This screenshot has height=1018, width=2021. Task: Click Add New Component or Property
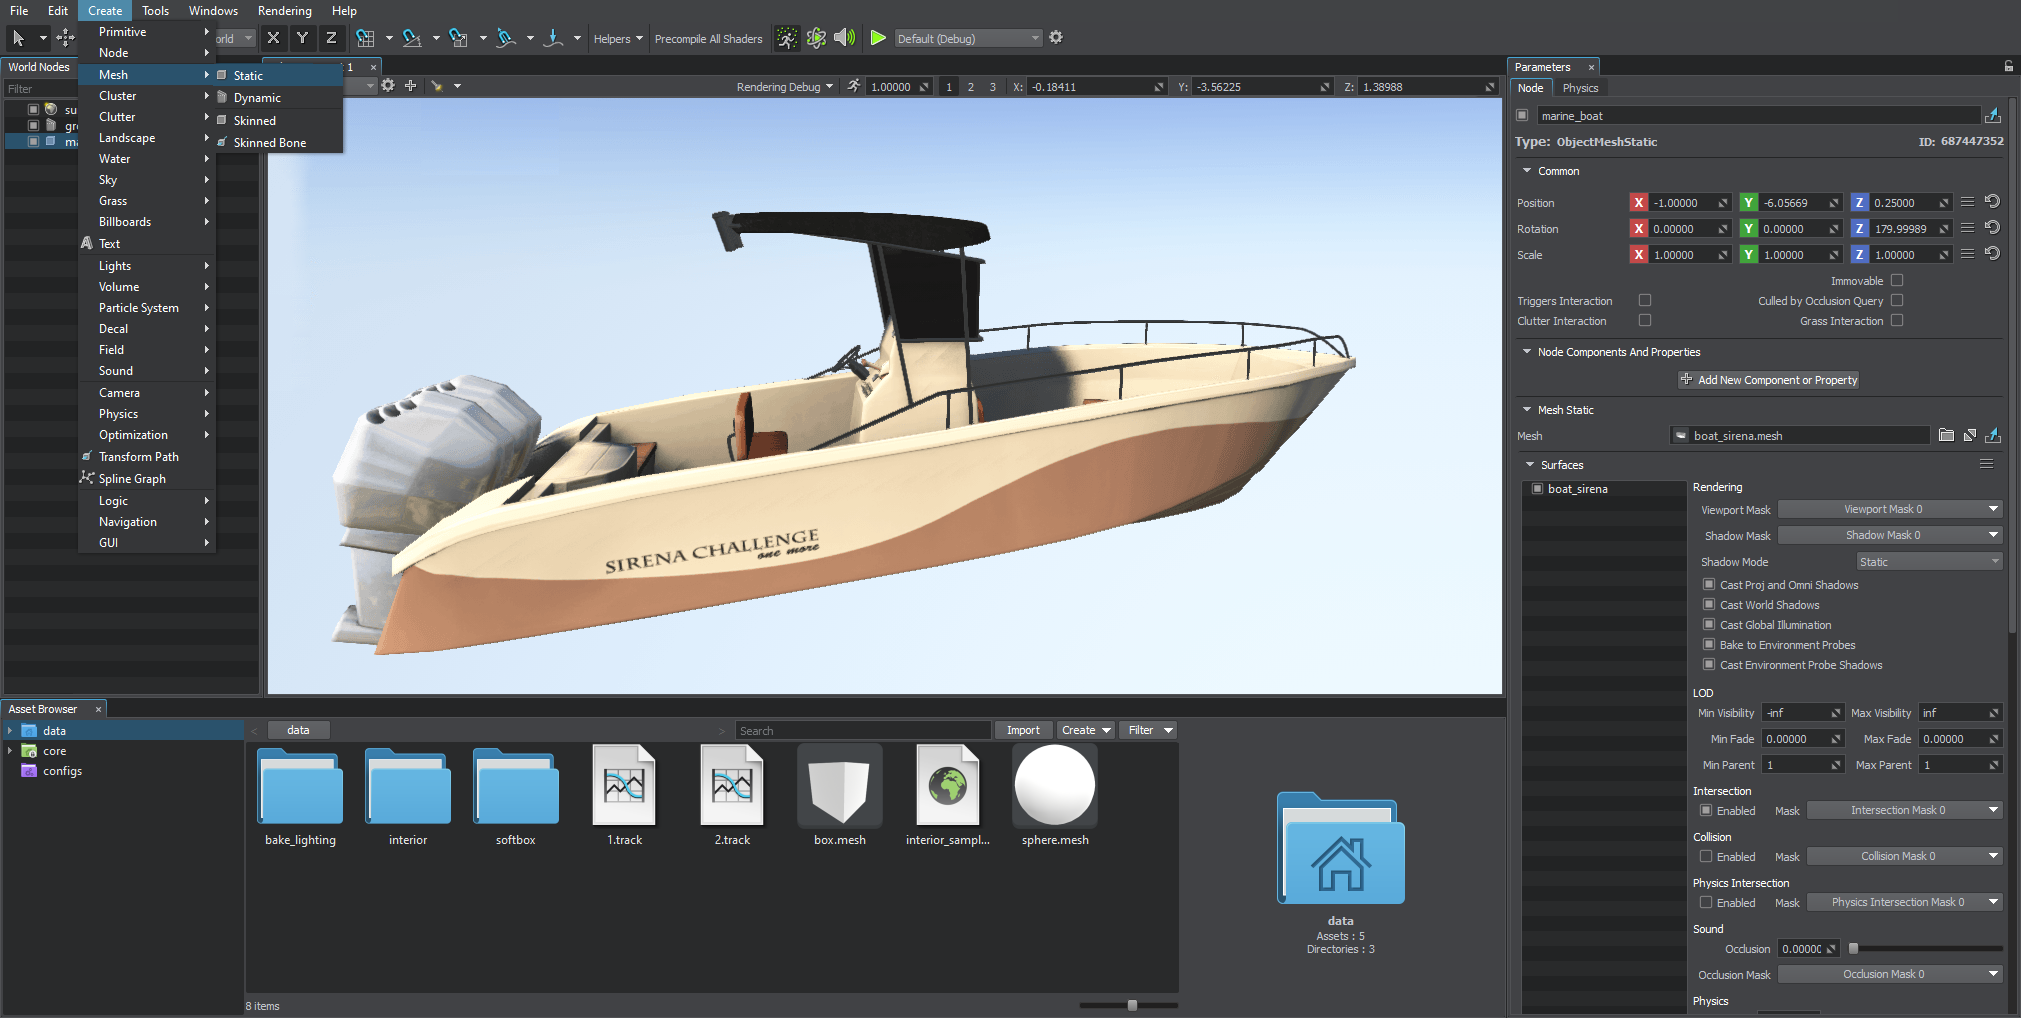click(1768, 380)
